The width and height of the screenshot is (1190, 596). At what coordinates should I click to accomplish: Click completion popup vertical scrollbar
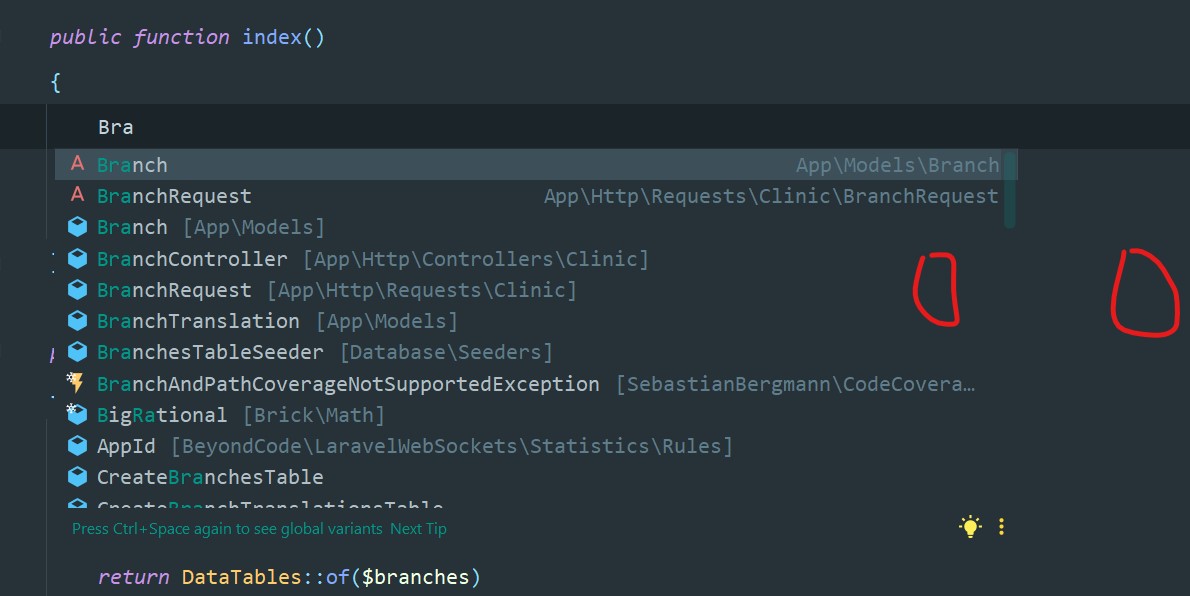point(1009,190)
